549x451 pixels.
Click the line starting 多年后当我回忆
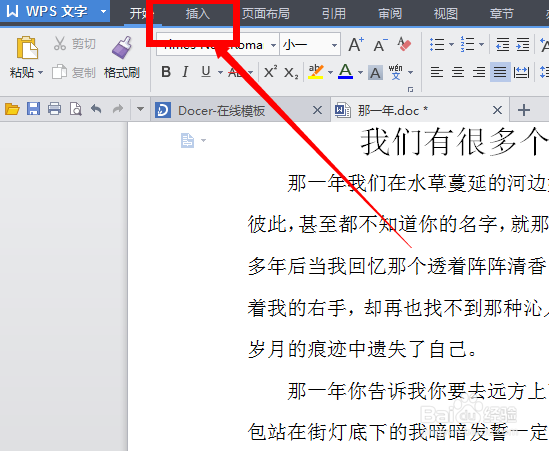coord(398,266)
